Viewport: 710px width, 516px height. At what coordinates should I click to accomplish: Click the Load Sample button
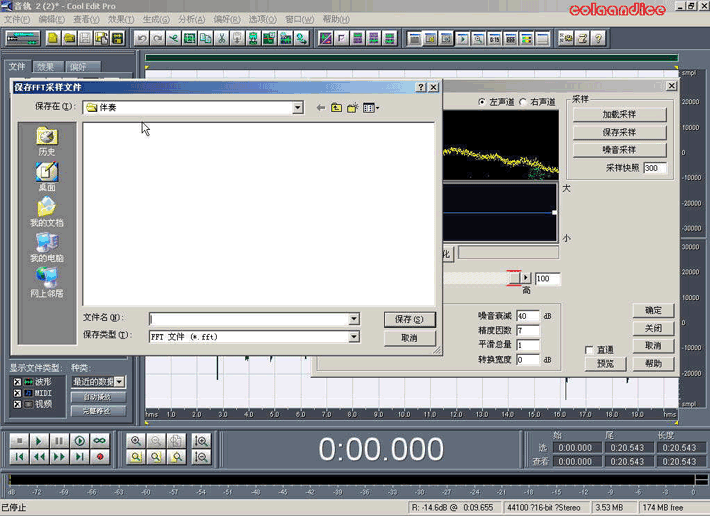619,114
